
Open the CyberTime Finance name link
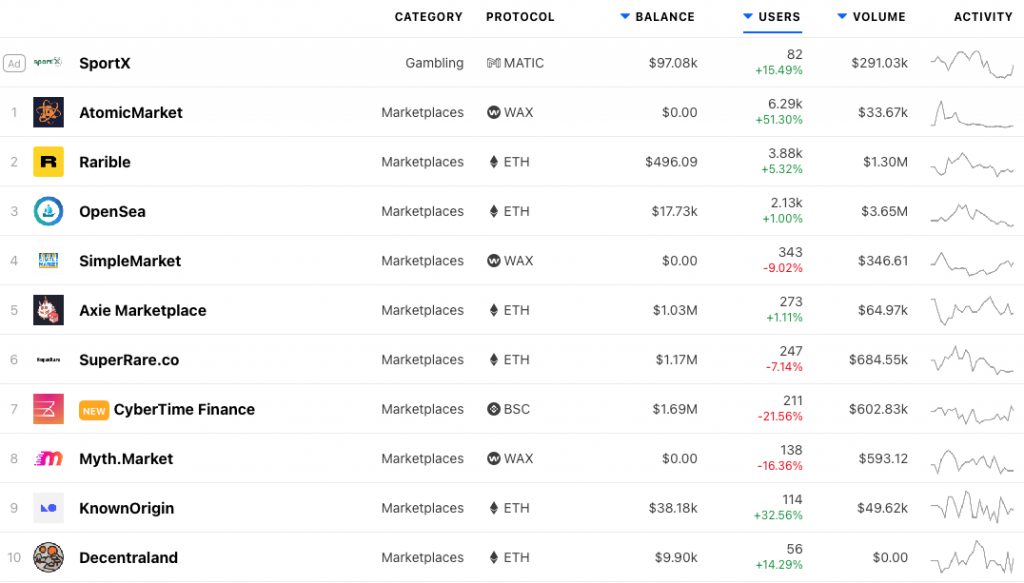(x=184, y=409)
